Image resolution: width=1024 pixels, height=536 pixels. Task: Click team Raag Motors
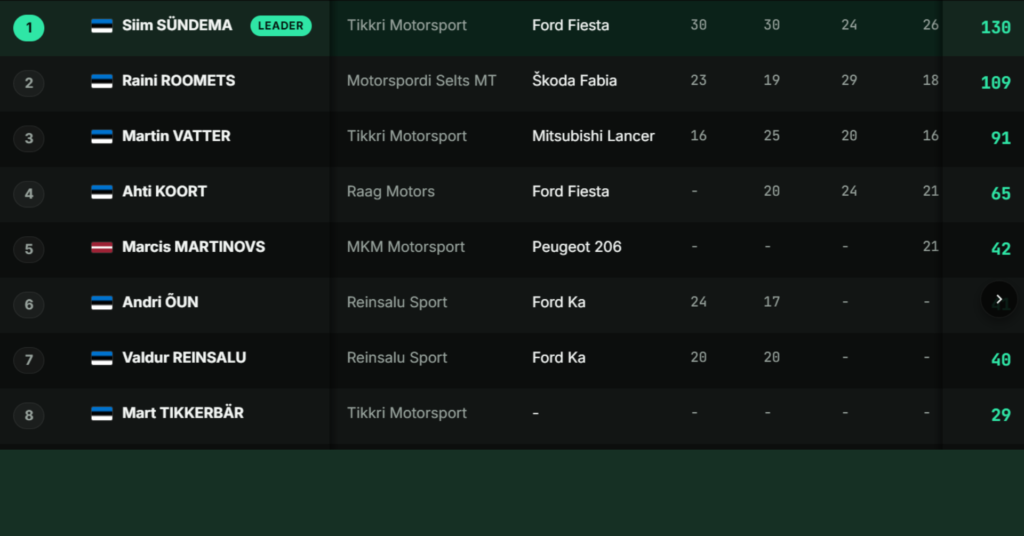click(391, 191)
